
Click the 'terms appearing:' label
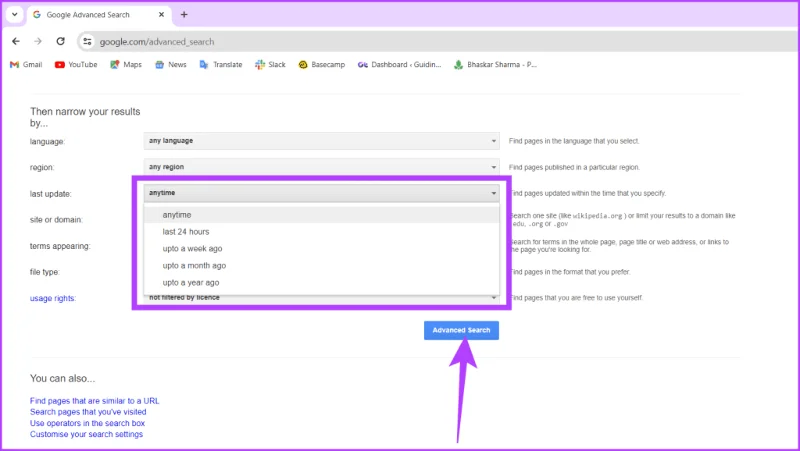[60, 246]
